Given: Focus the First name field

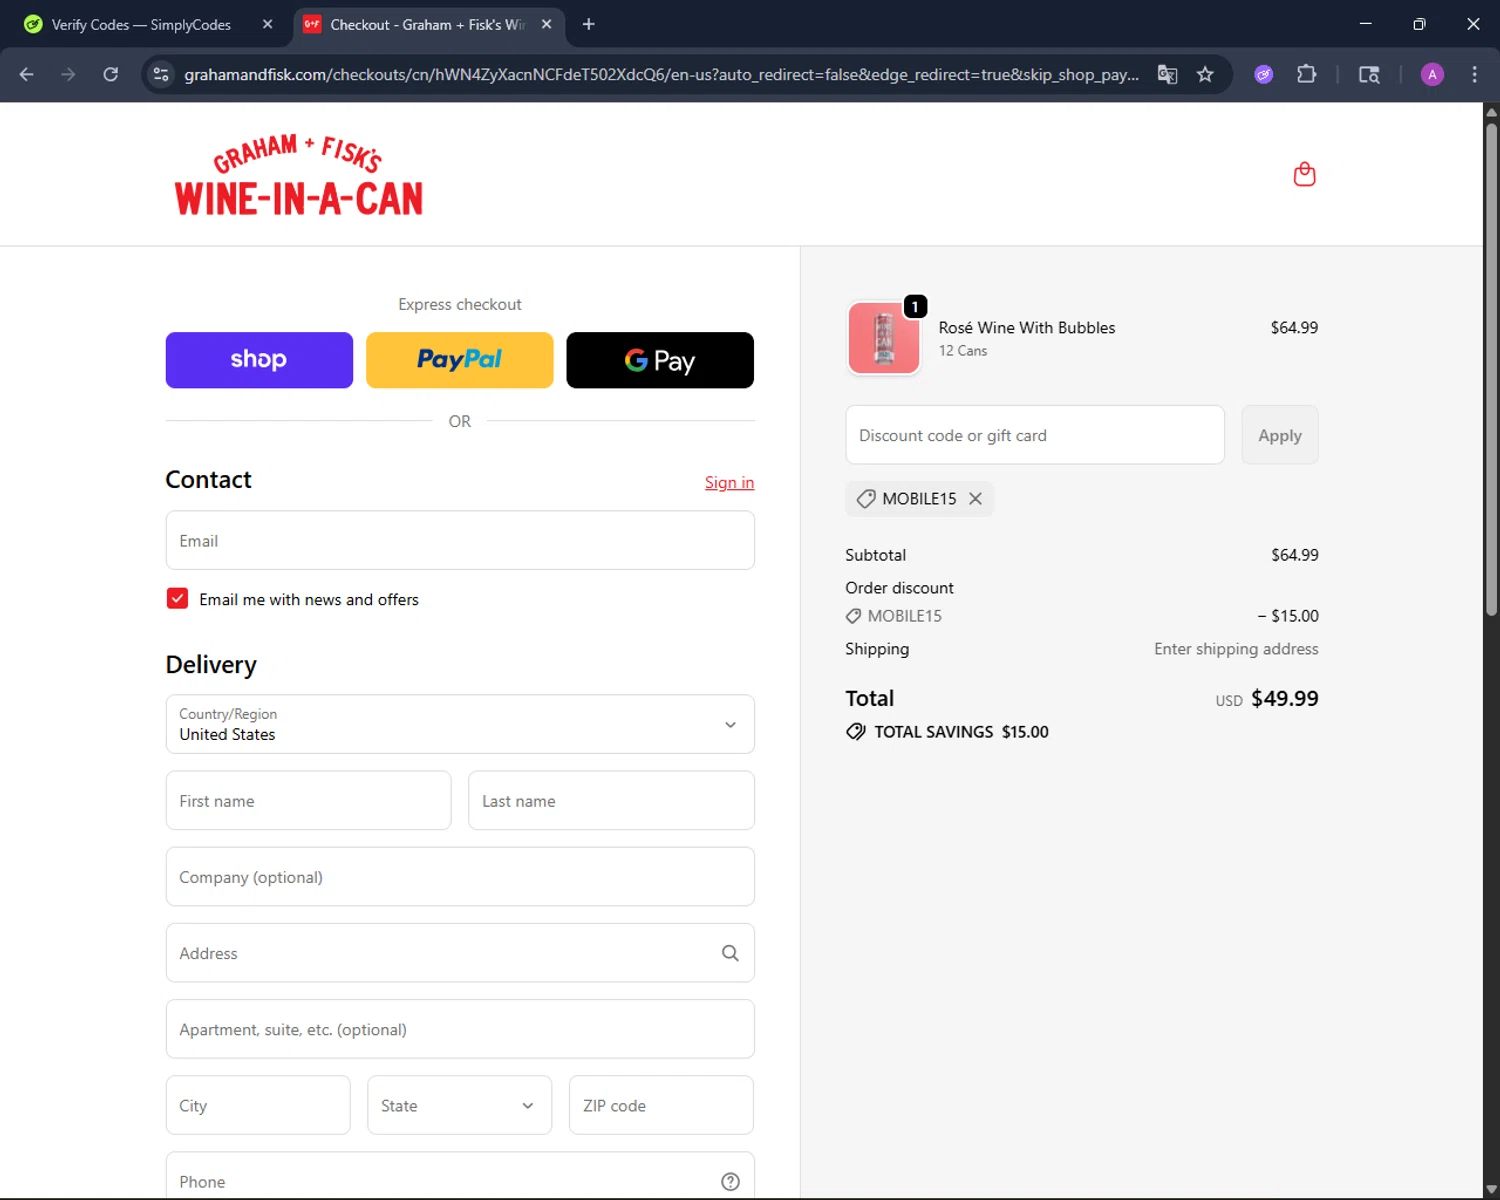Looking at the screenshot, I should pyautogui.click(x=308, y=800).
